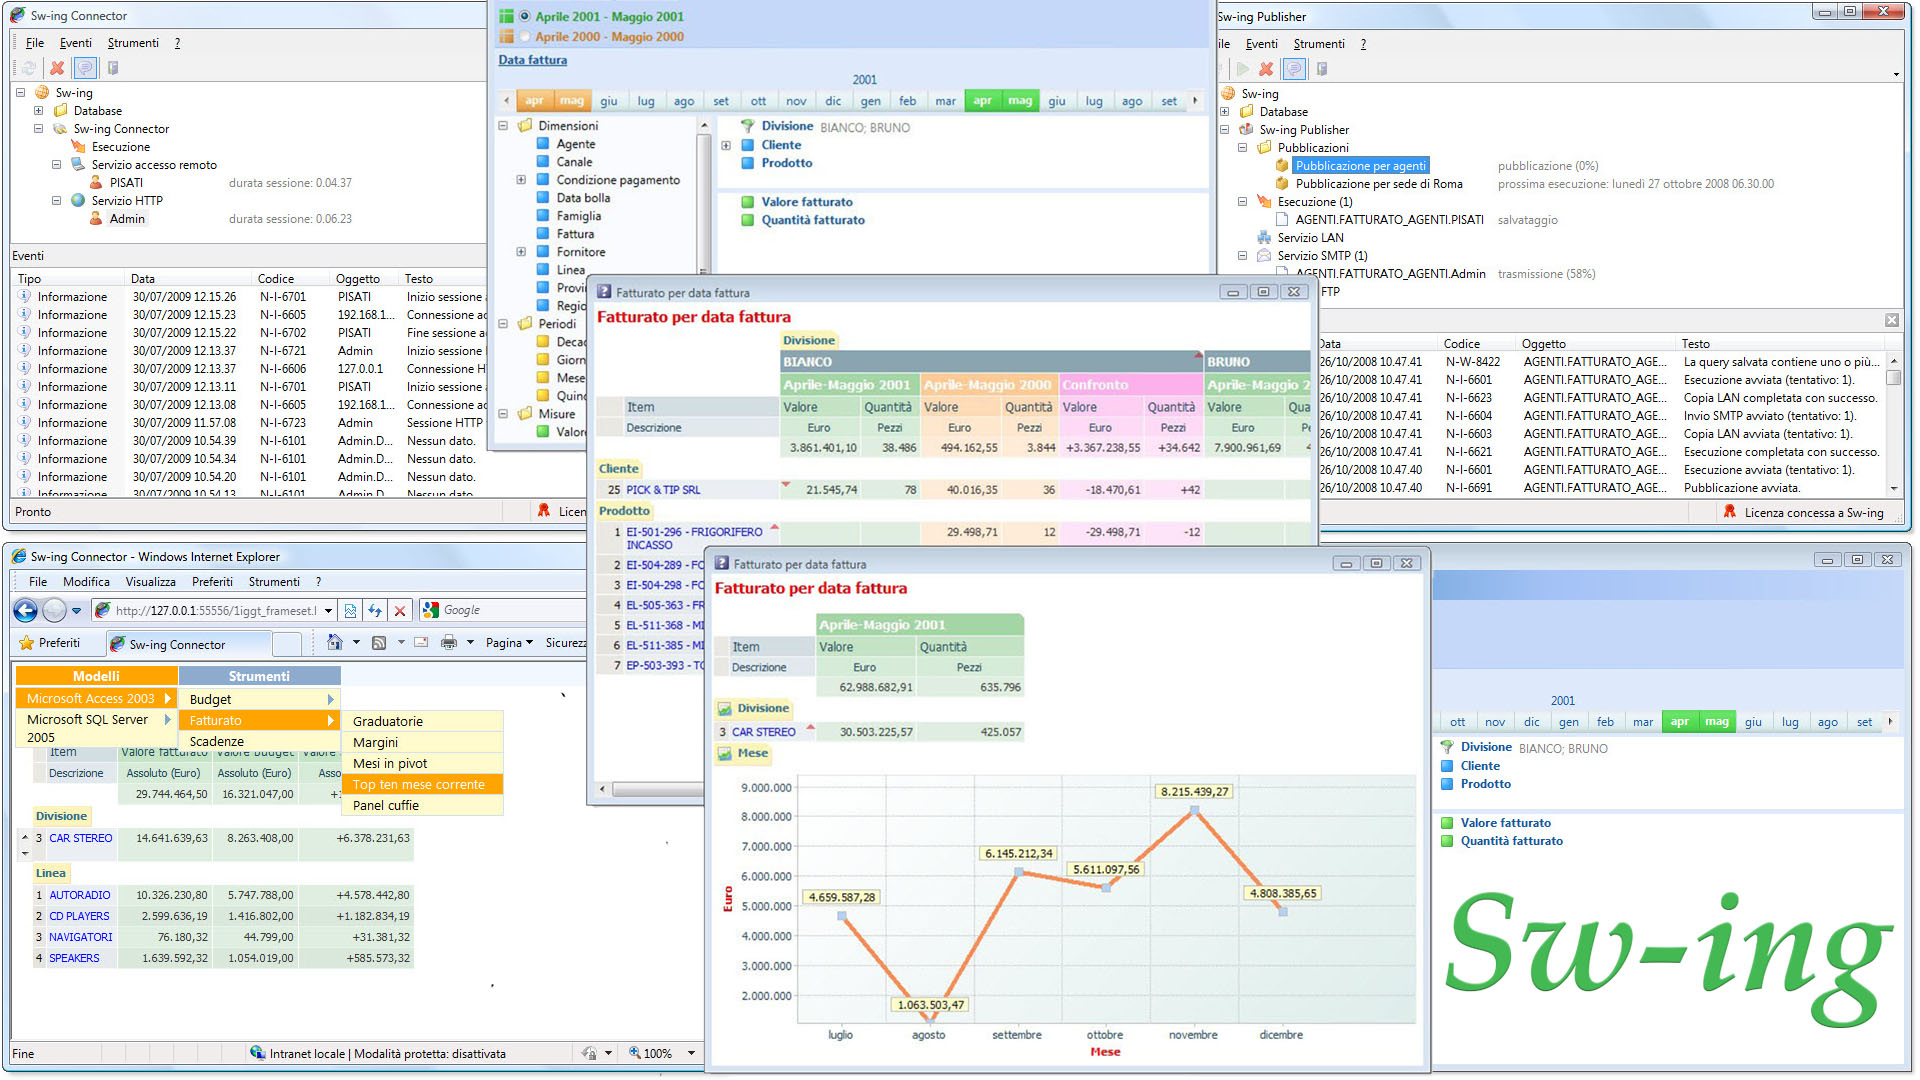Toggle speech bubble icon in Sw-ing Publisher toolbar
This screenshot has width=1920, height=1080.
[1294, 69]
